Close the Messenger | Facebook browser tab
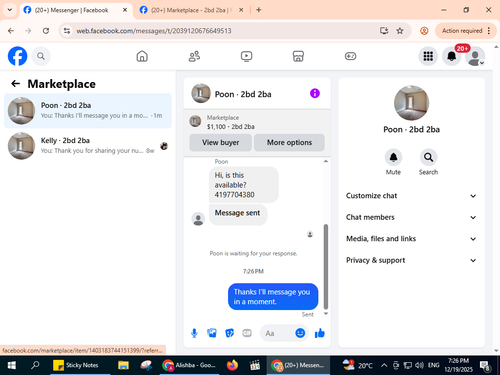The width and height of the screenshot is (500, 375). (x=125, y=10)
